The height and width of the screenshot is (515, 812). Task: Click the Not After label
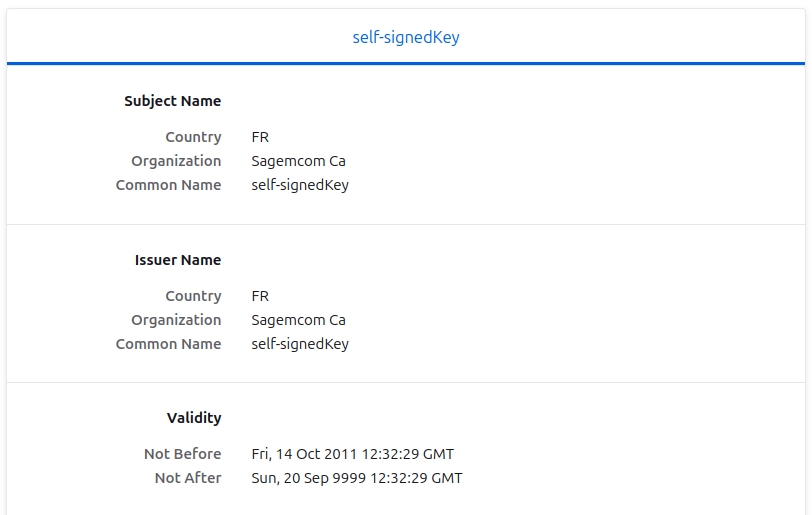(188, 478)
